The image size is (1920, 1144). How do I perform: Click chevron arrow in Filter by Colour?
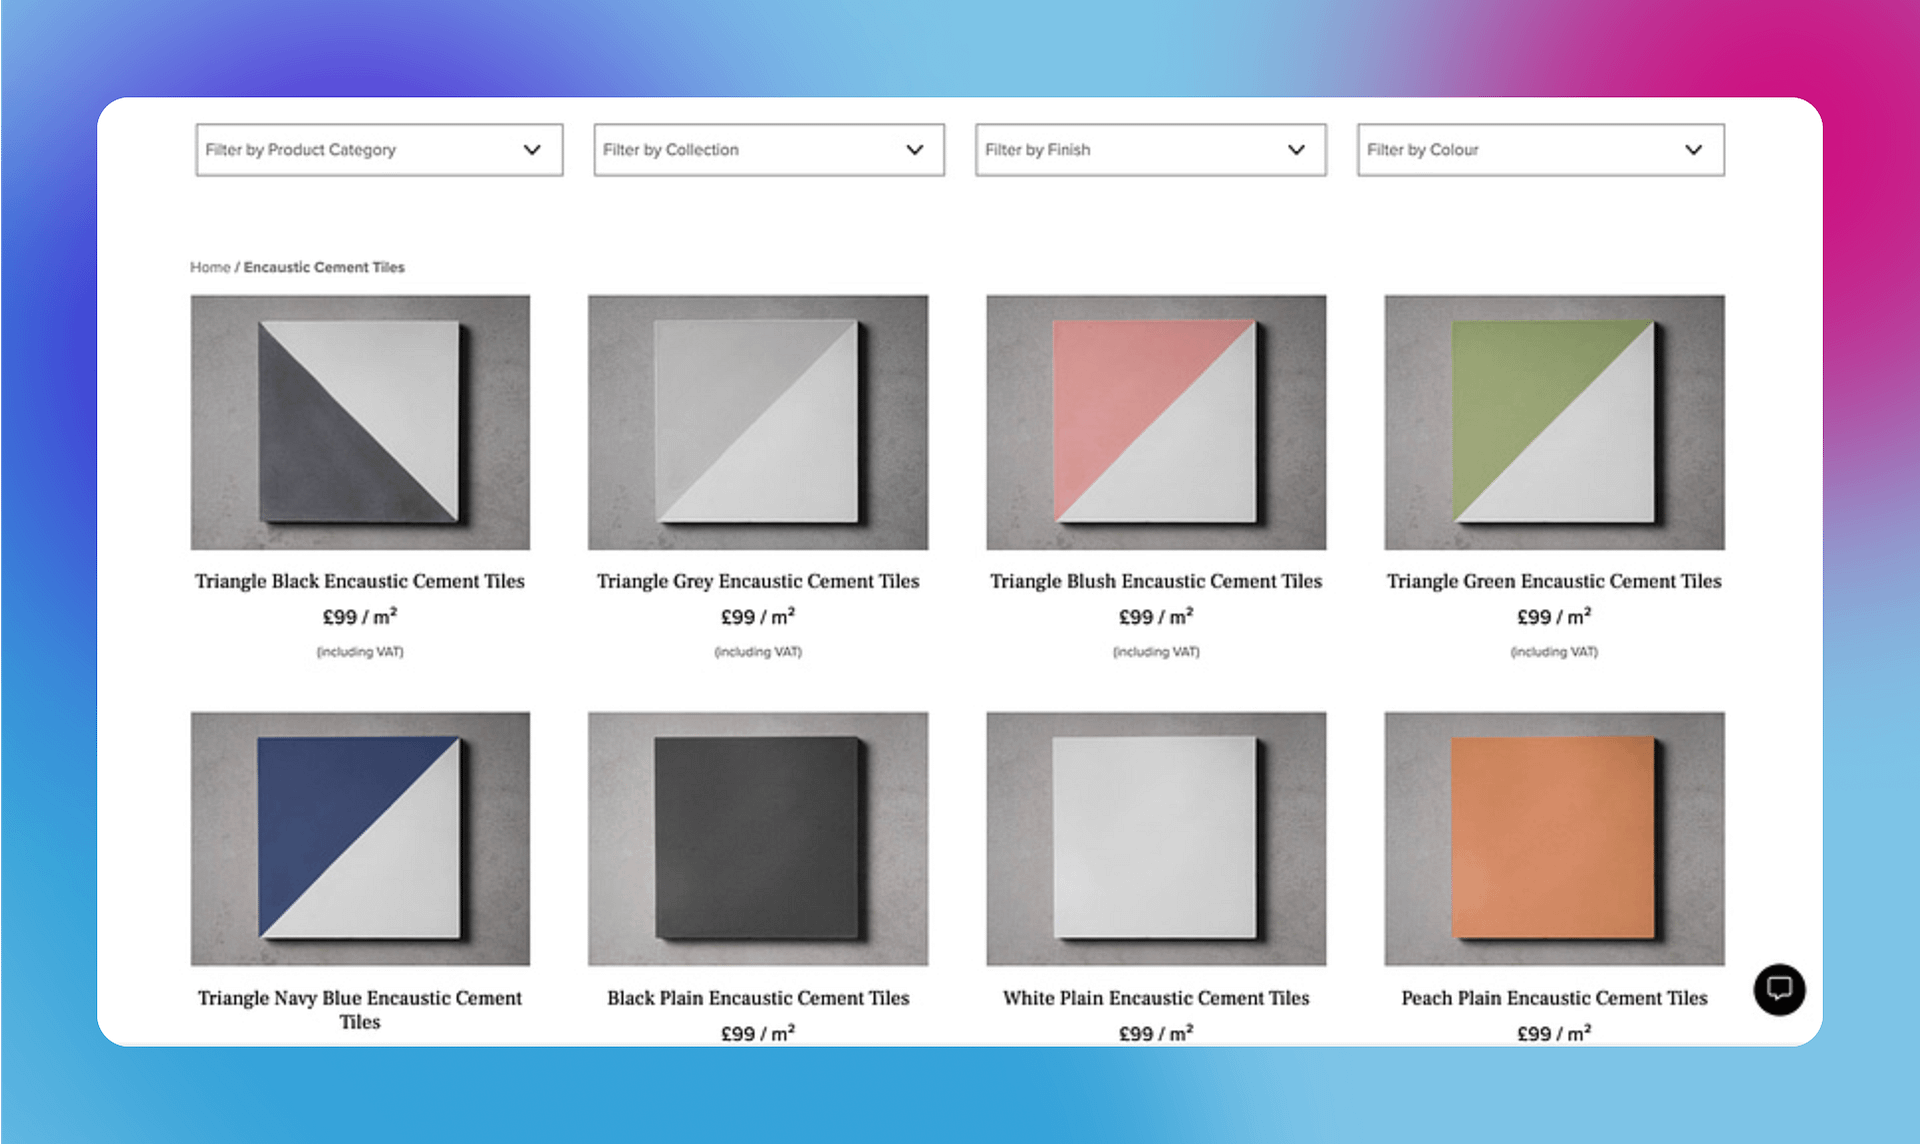[1693, 150]
